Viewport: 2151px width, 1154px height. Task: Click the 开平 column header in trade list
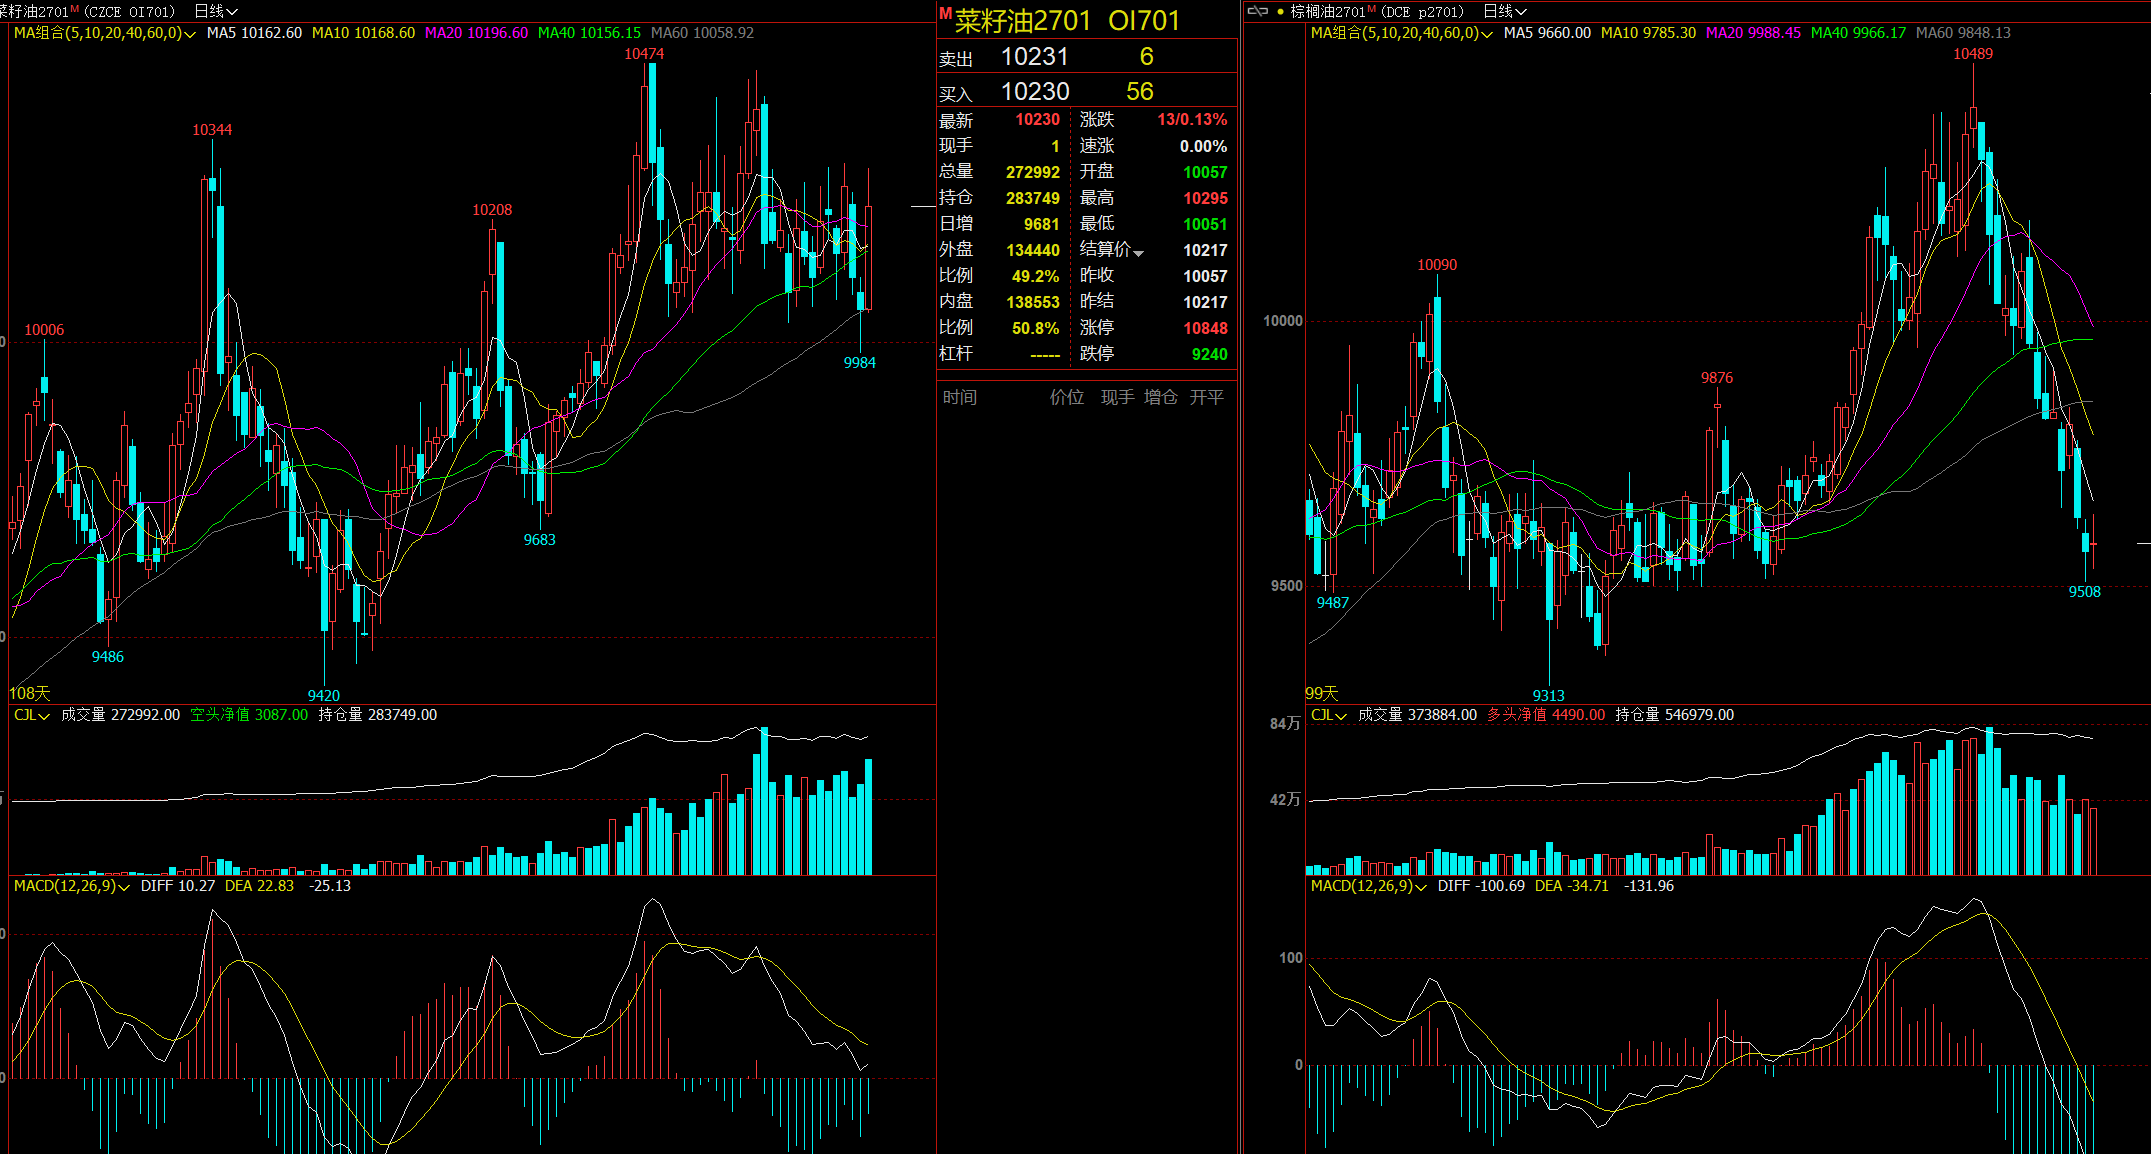click(1207, 397)
